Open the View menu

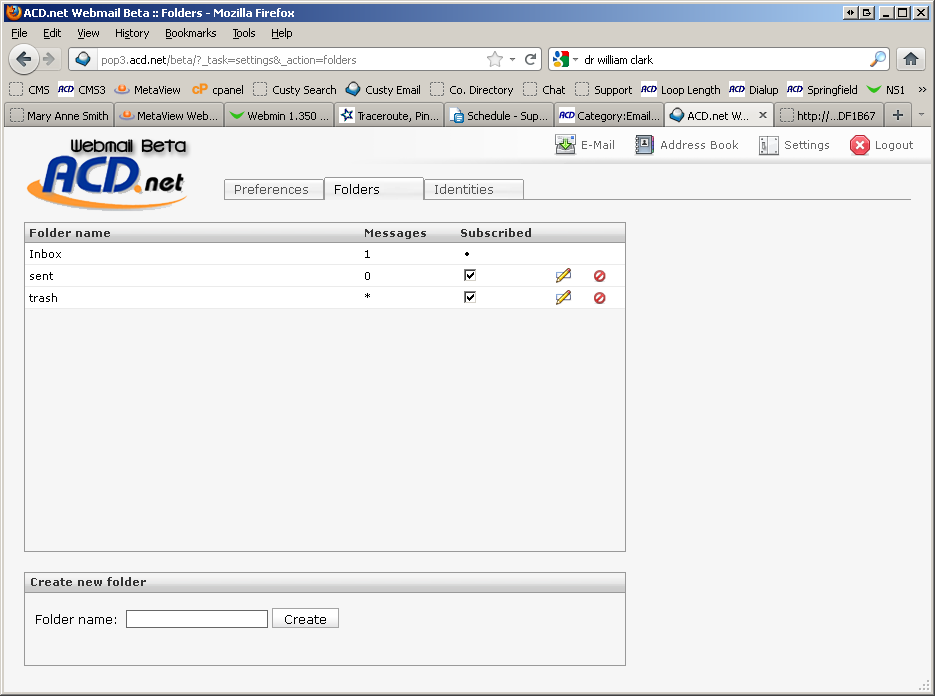(88, 33)
